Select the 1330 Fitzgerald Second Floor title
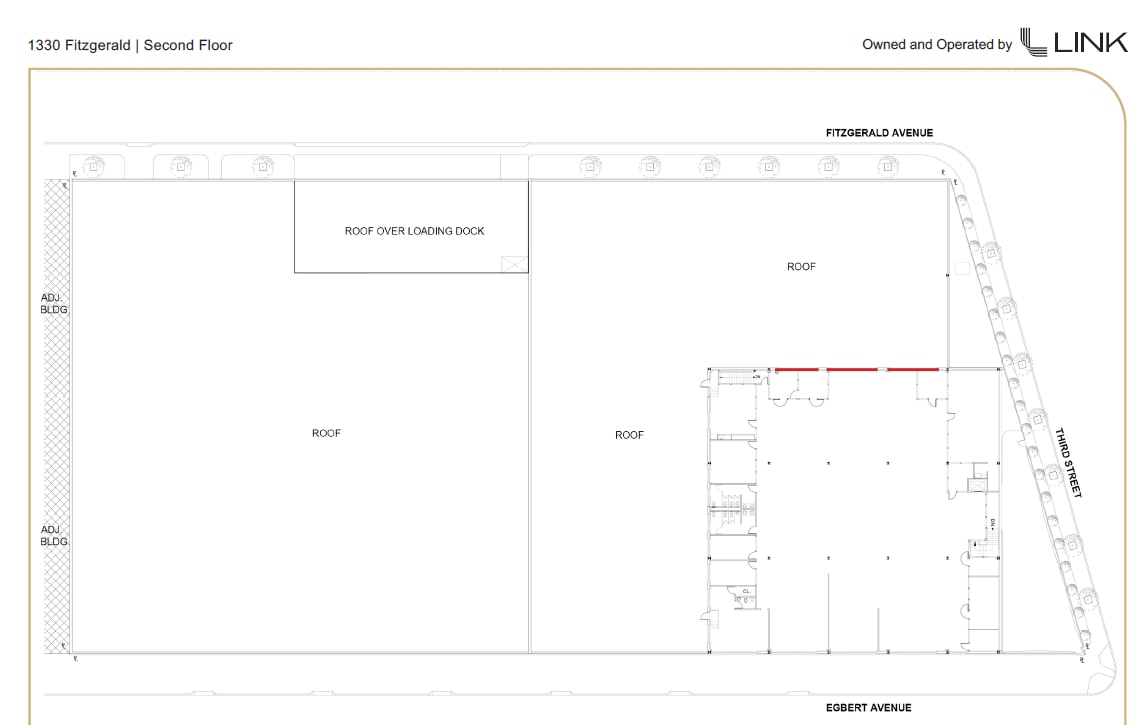1141x725 pixels. [130, 45]
